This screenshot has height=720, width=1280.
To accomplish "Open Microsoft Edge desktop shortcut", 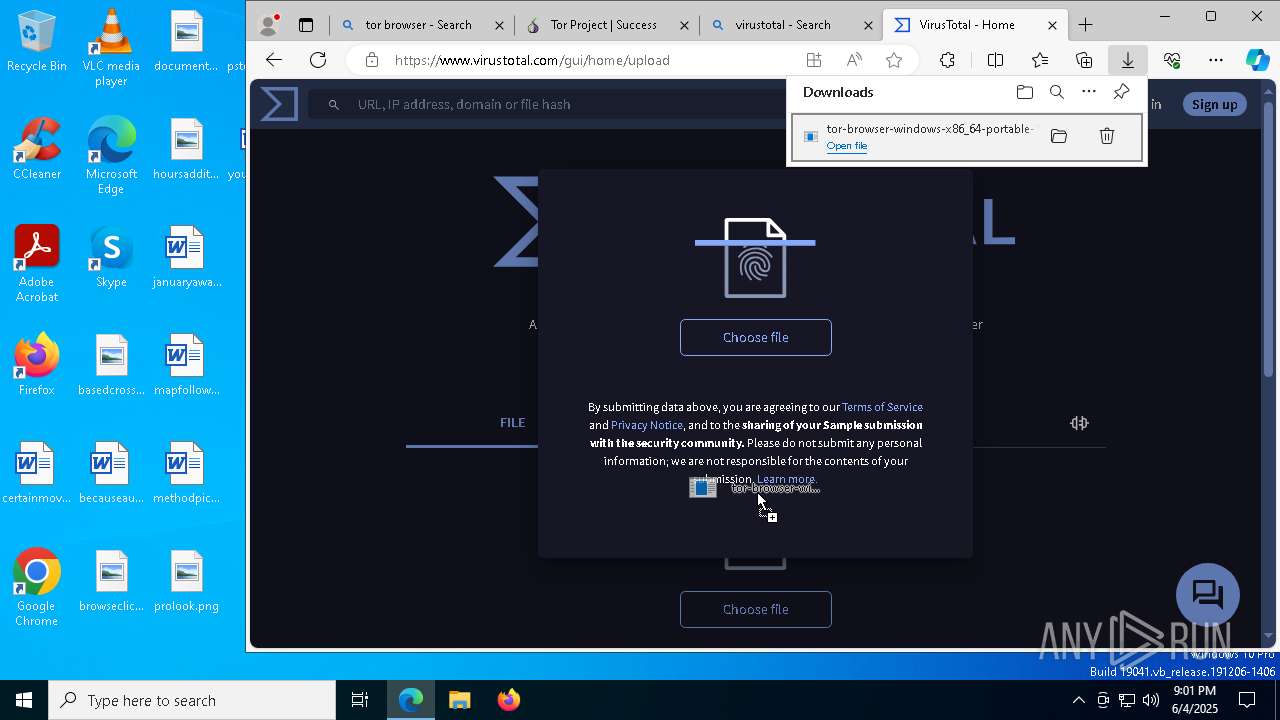I will point(111,155).
